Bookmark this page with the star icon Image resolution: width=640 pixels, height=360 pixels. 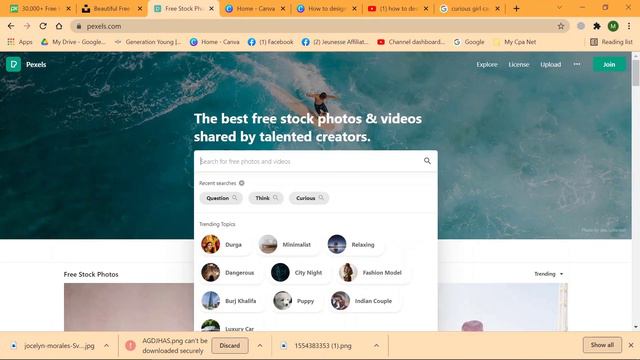coord(561,26)
